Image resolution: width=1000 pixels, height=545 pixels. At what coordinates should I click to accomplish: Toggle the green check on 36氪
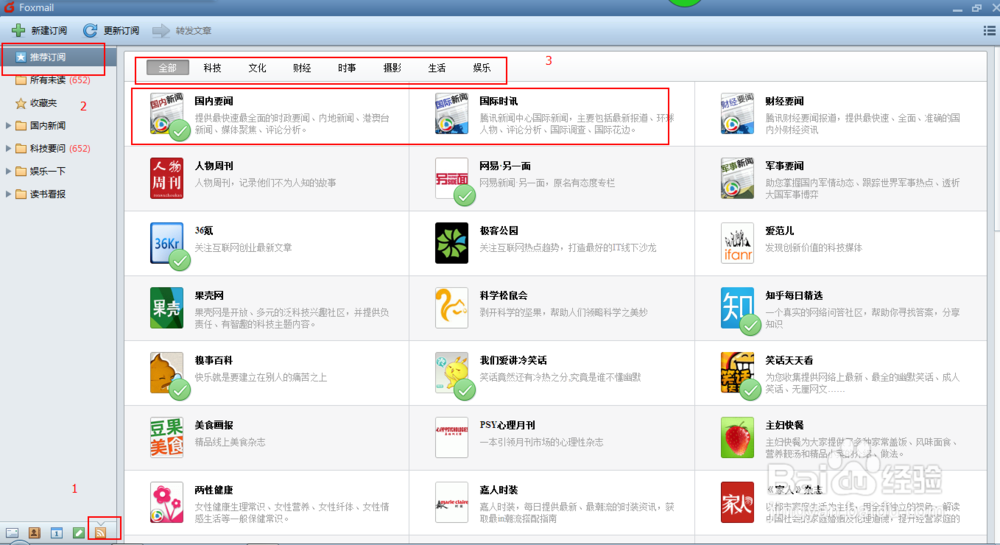pos(180,260)
